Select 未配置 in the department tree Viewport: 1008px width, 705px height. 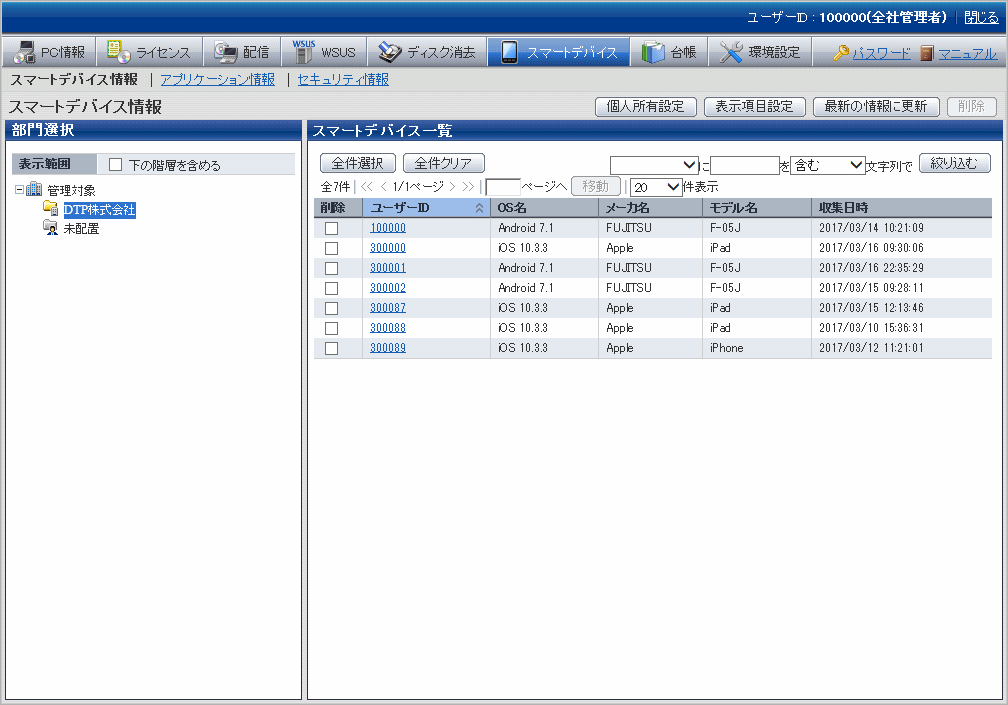click(x=81, y=229)
